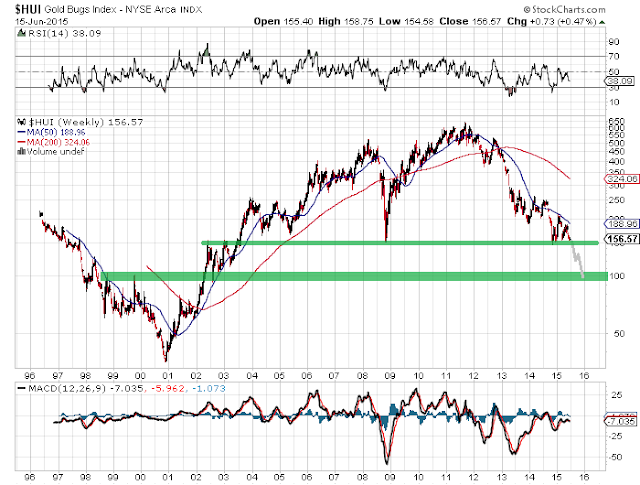Click the Chg +0.73 (+0.47%) value
The width and height of the screenshot is (640, 485).
tap(552, 21)
